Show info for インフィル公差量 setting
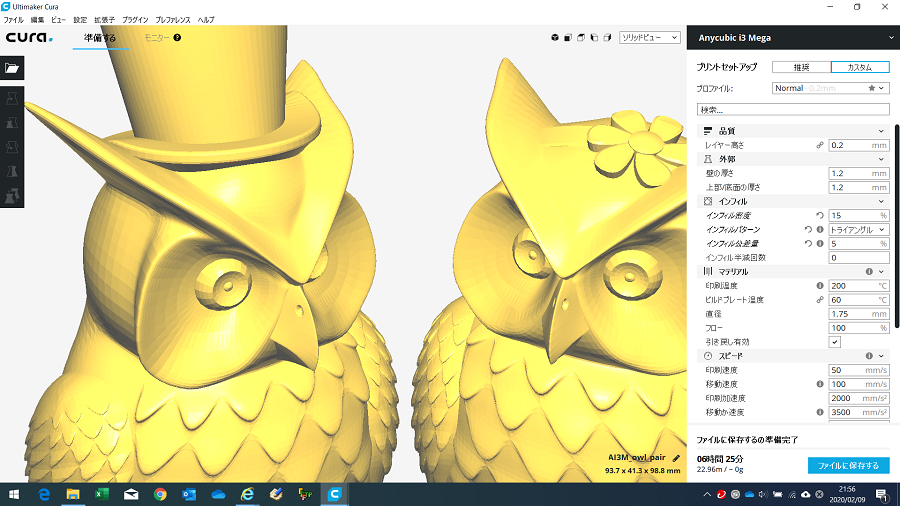 820,243
